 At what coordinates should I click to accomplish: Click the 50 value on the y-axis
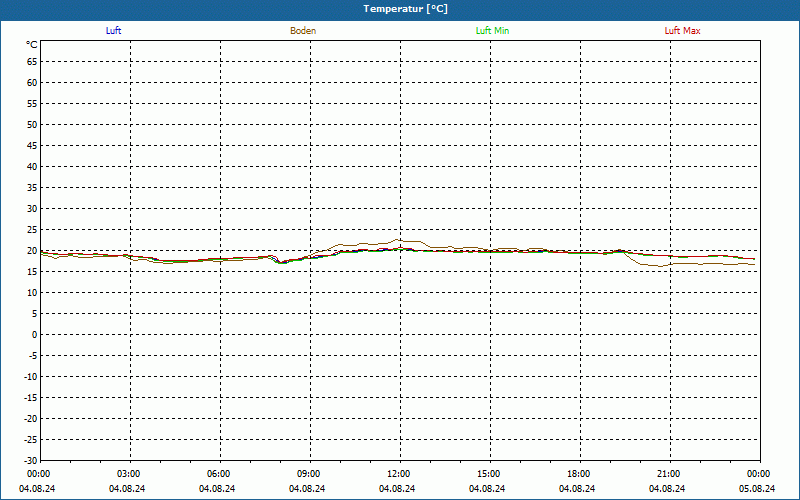(32, 124)
